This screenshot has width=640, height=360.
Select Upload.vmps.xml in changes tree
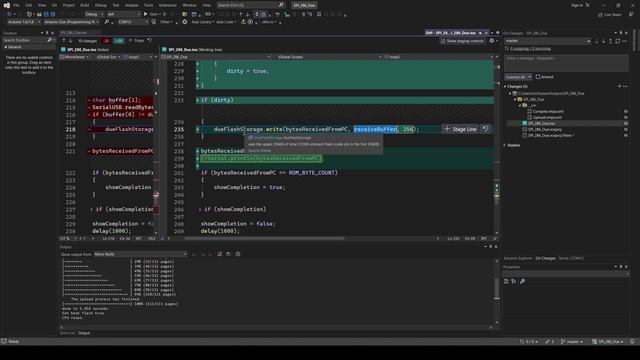pos(547,118)
